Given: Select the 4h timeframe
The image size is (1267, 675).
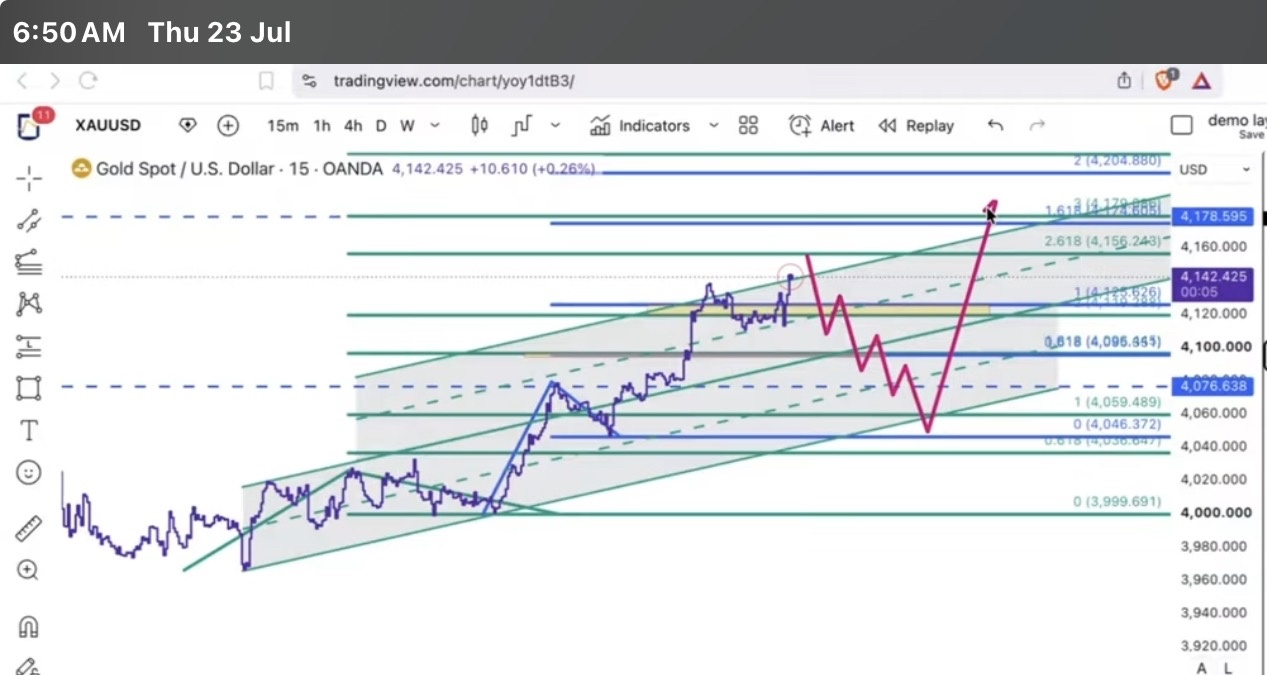Looking at the screenshot, I should [x=353, y=126].
